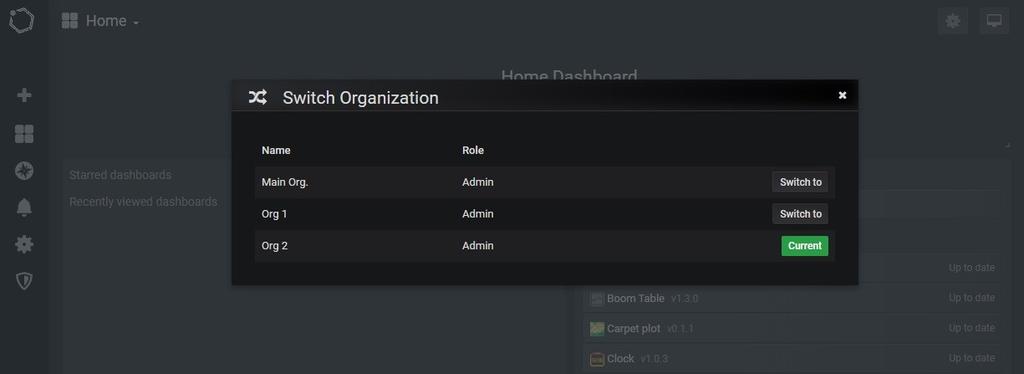
Task: Click the Grafana logo in sidebar
Action: 22,20
